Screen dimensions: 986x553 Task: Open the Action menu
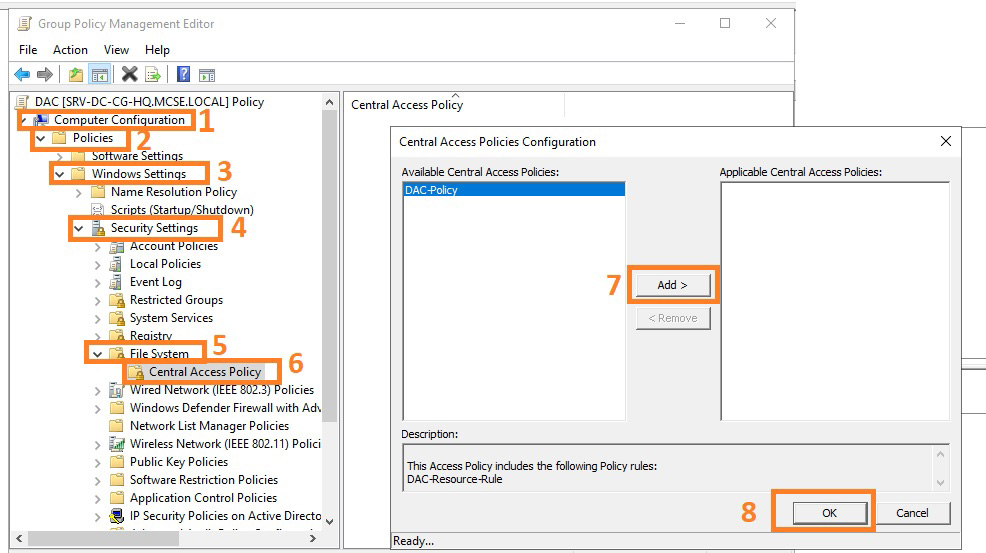tap(70, 50)
